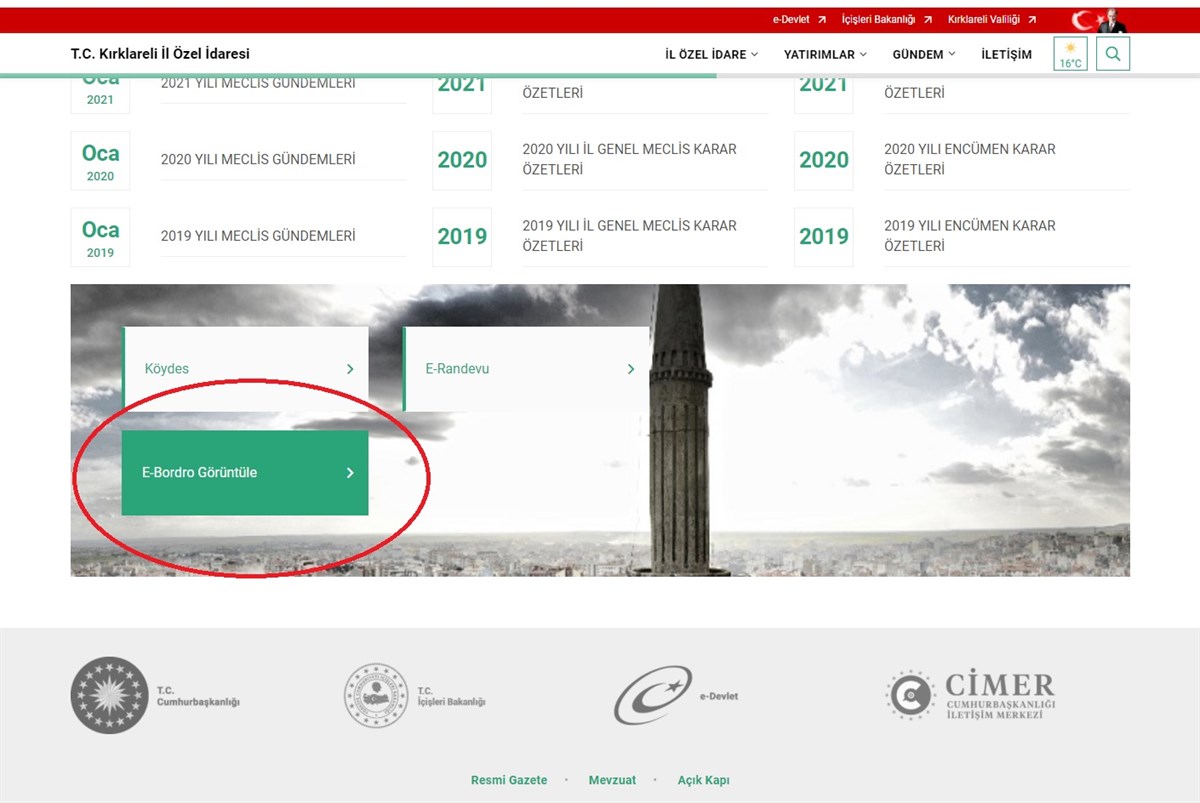Open the CİMER logo link
Screen dimensions: 1200x803
click(x=970, y=695)
